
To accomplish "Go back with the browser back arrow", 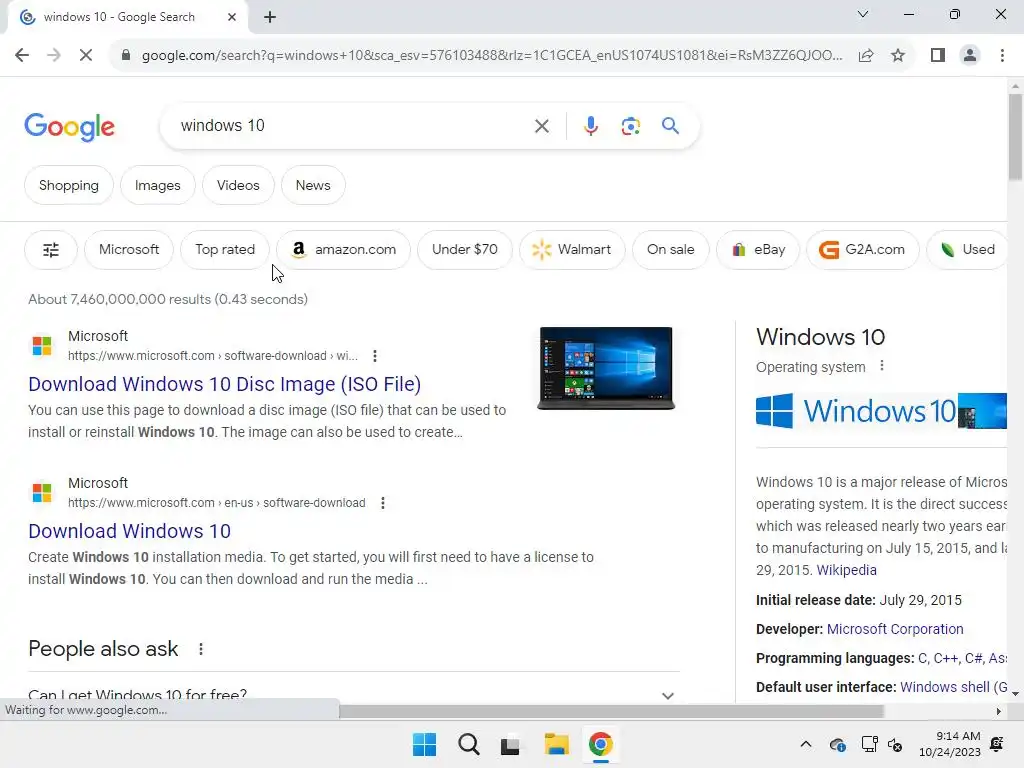I will (x=22, y=56).
